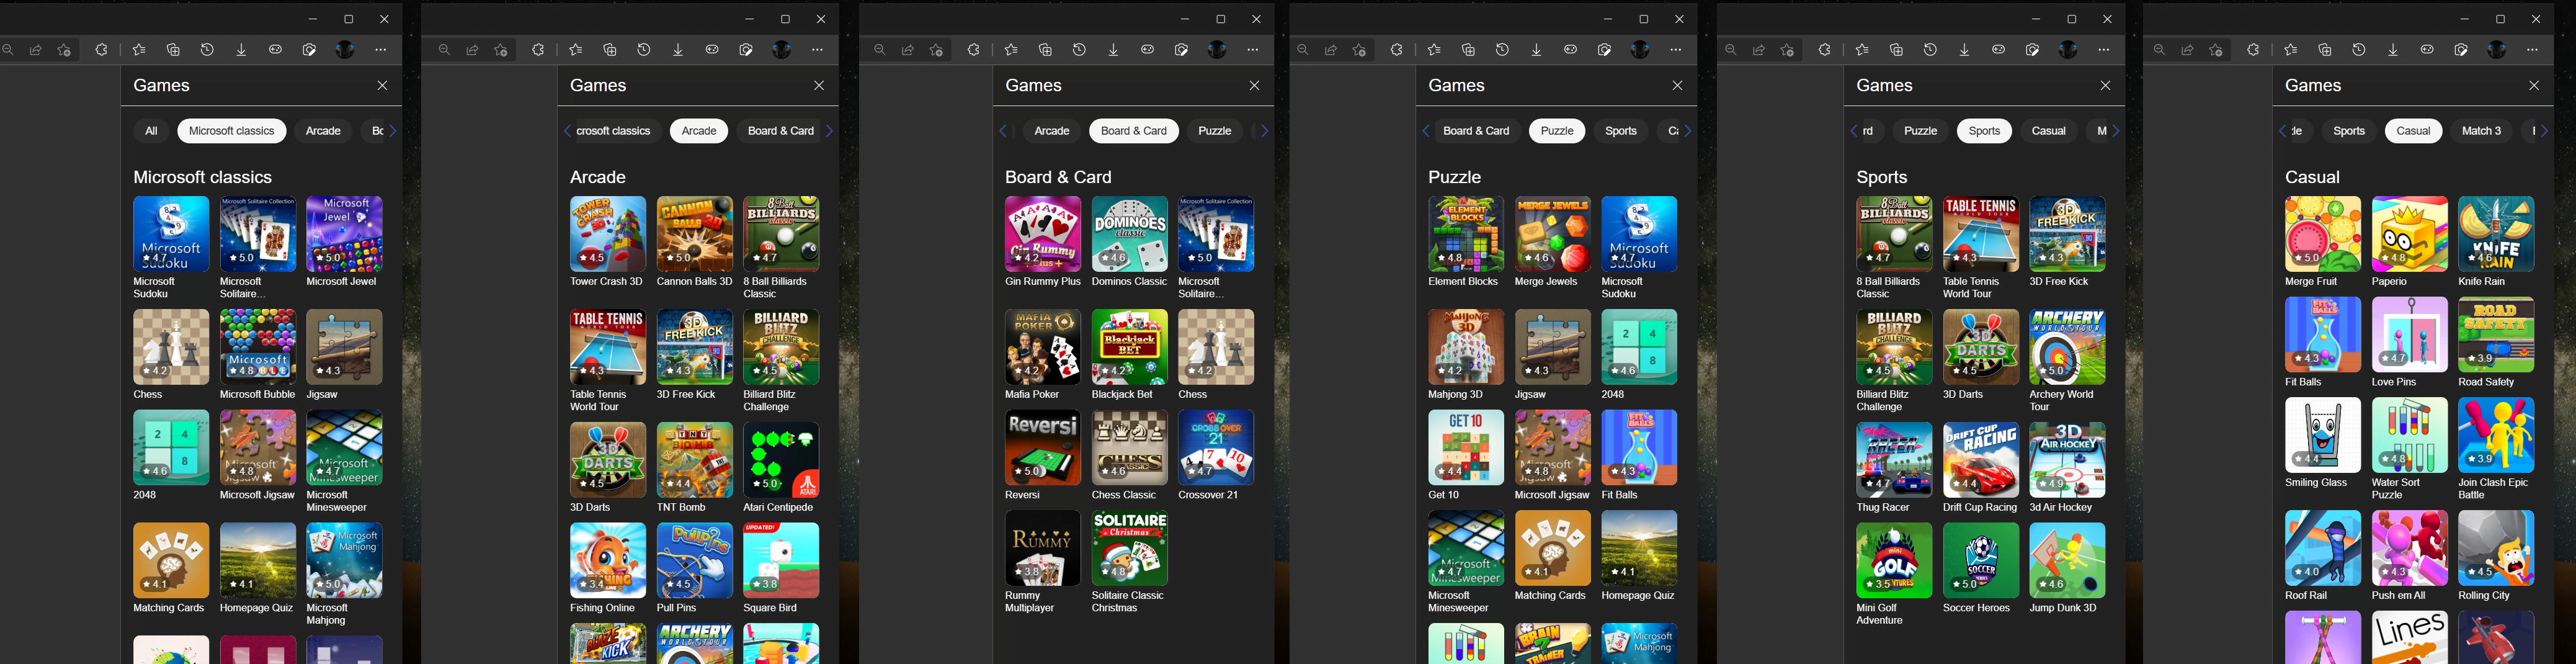
Task: Play Cannon Balls 3D in Arcade panel
Action: (695, 241)
